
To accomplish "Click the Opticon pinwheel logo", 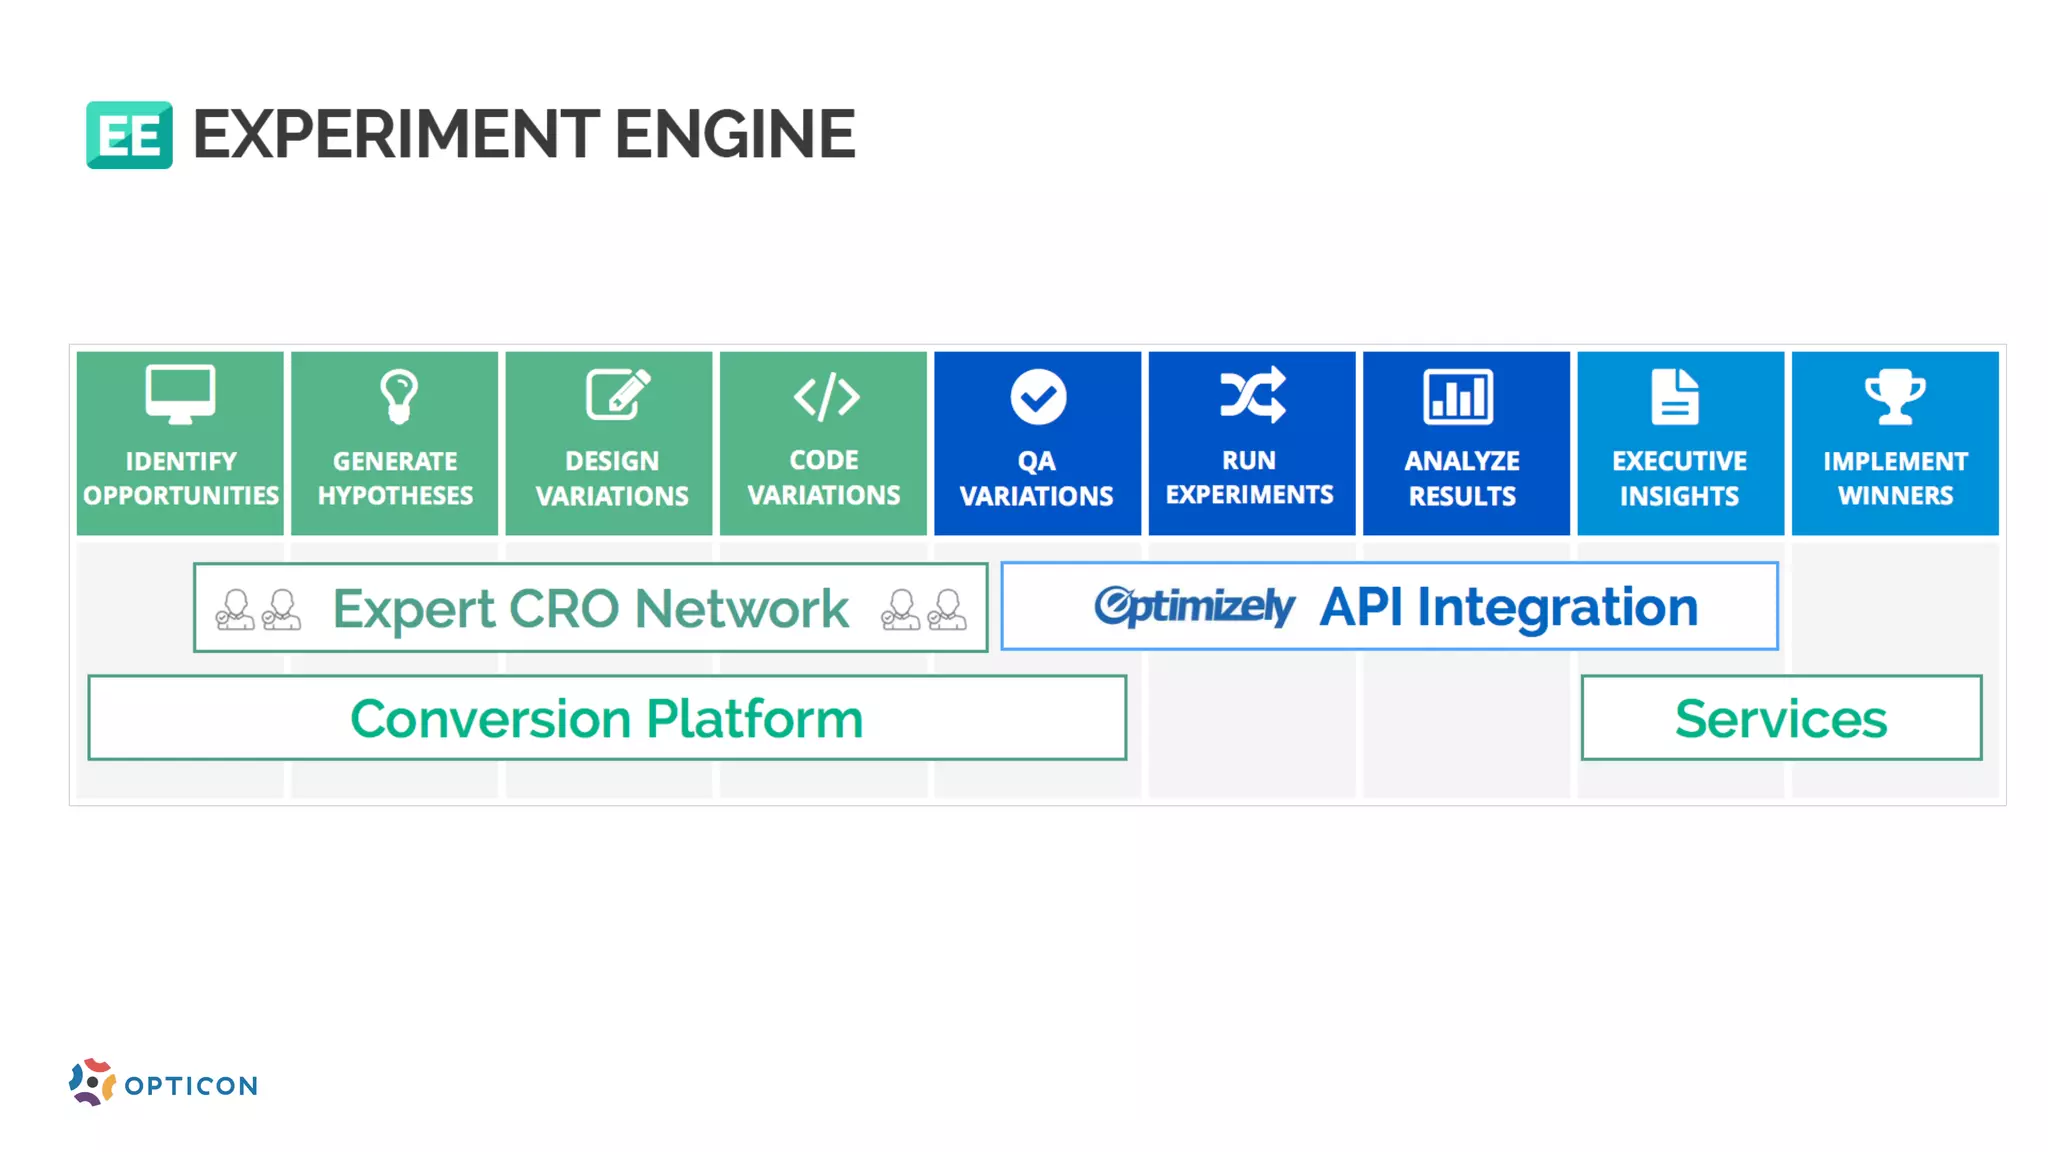I will tap(92, 1082).
